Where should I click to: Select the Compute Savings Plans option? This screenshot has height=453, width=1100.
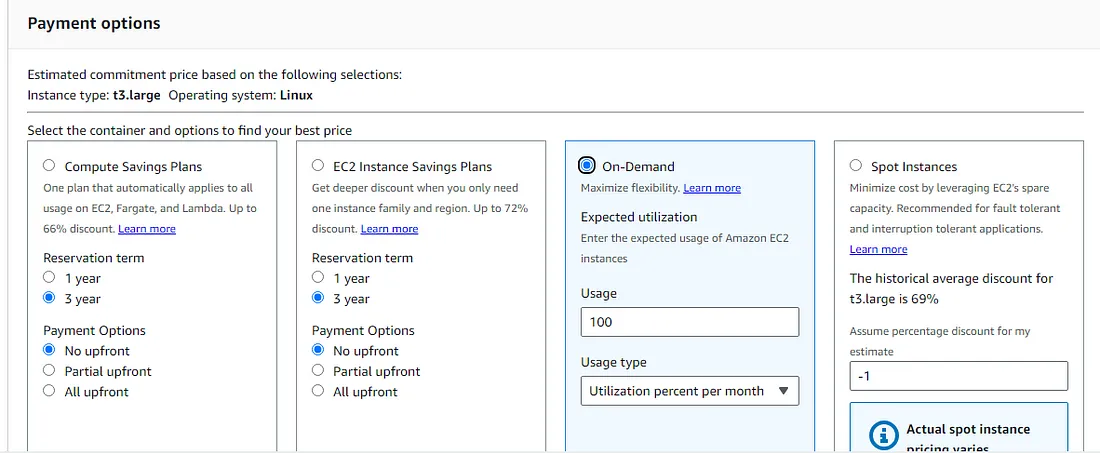(x=49, y=166)
